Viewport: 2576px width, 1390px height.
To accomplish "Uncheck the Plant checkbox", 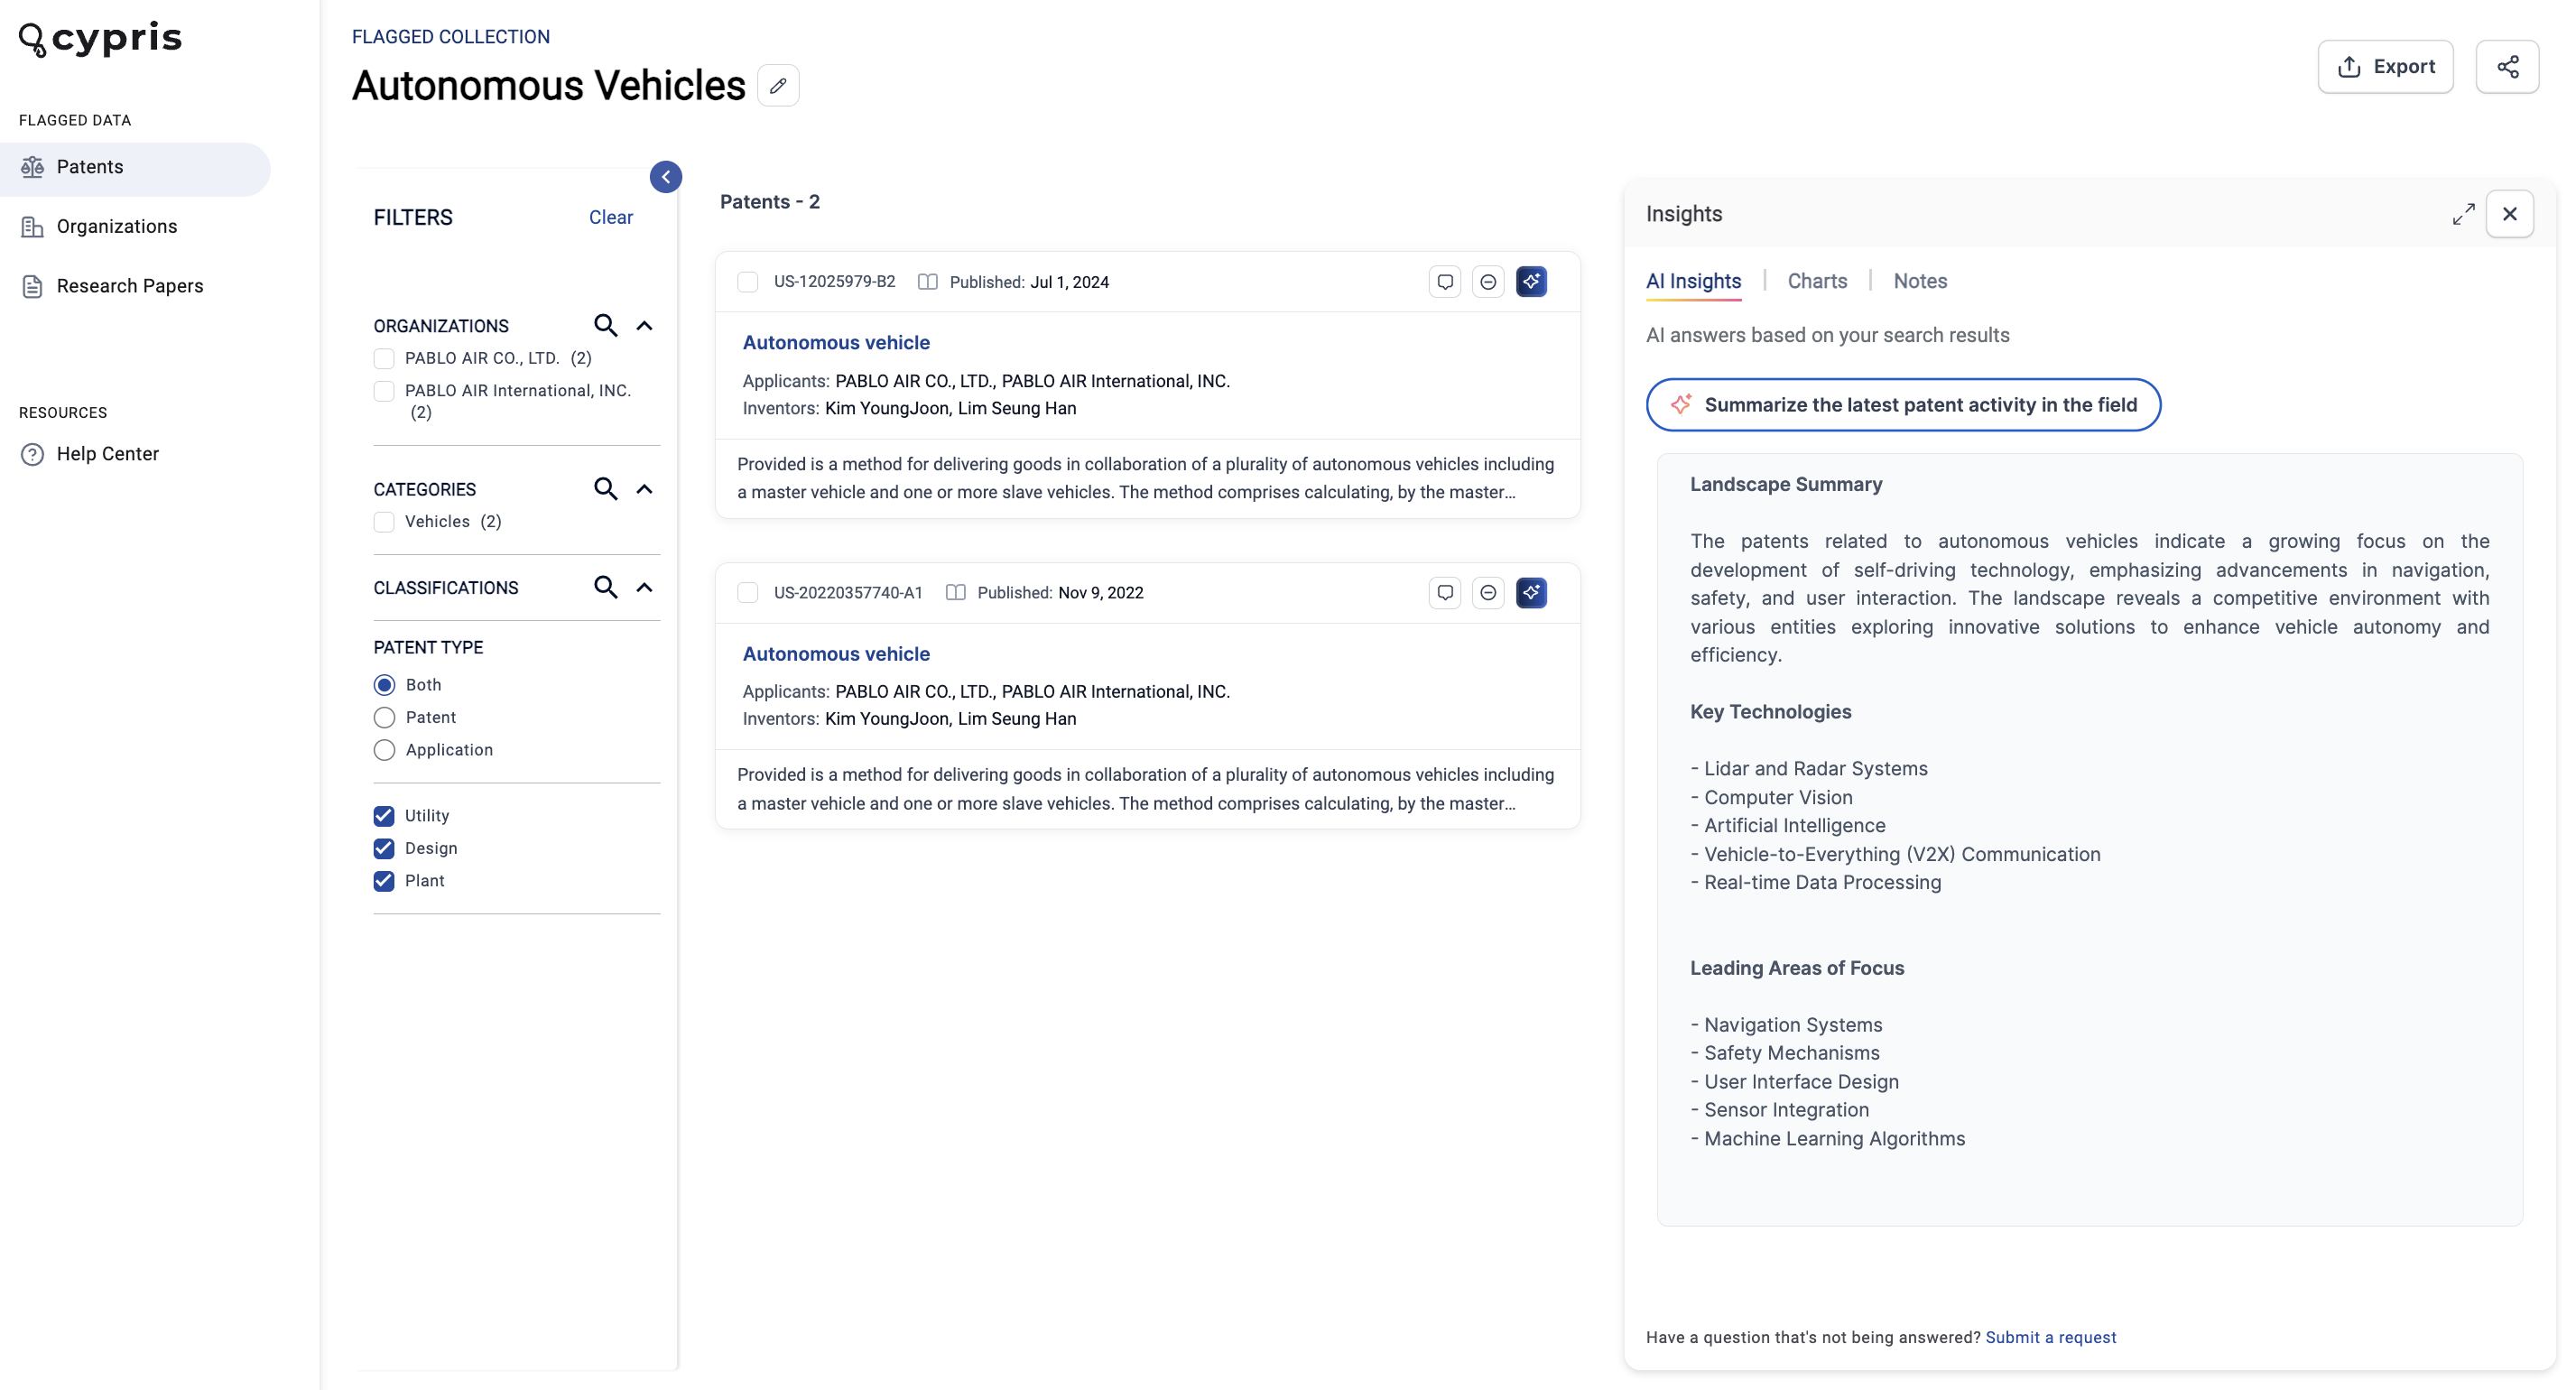I will 384,881.
